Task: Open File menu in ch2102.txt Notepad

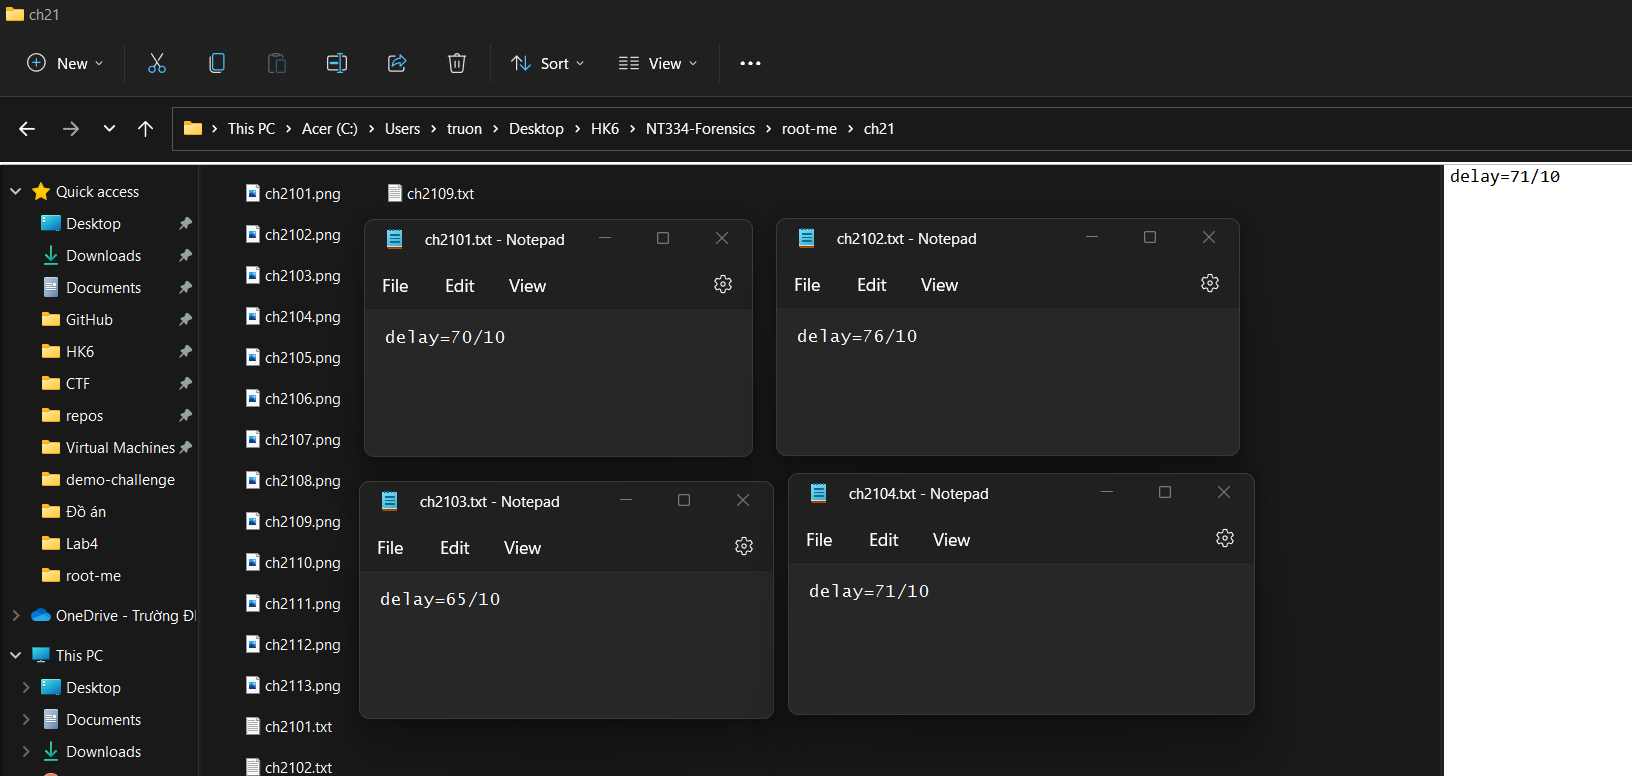Action: tap(807, 285)
